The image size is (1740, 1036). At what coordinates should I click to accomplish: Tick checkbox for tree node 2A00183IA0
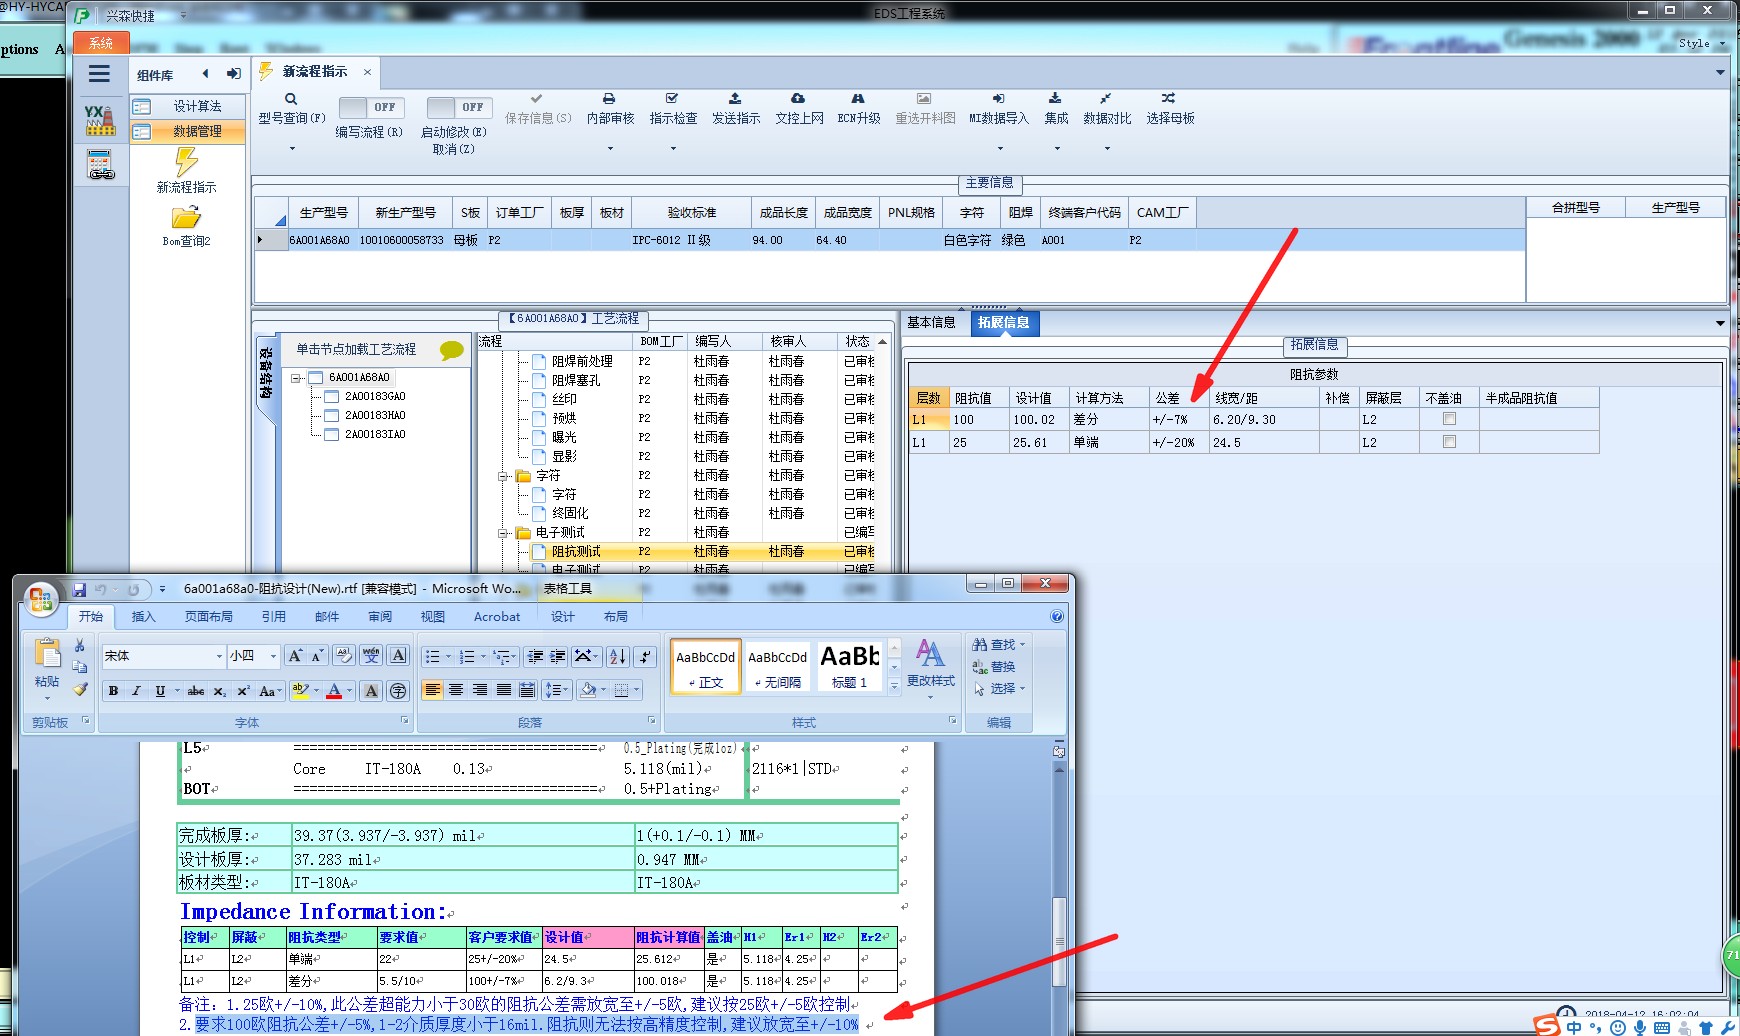[332, 435]
